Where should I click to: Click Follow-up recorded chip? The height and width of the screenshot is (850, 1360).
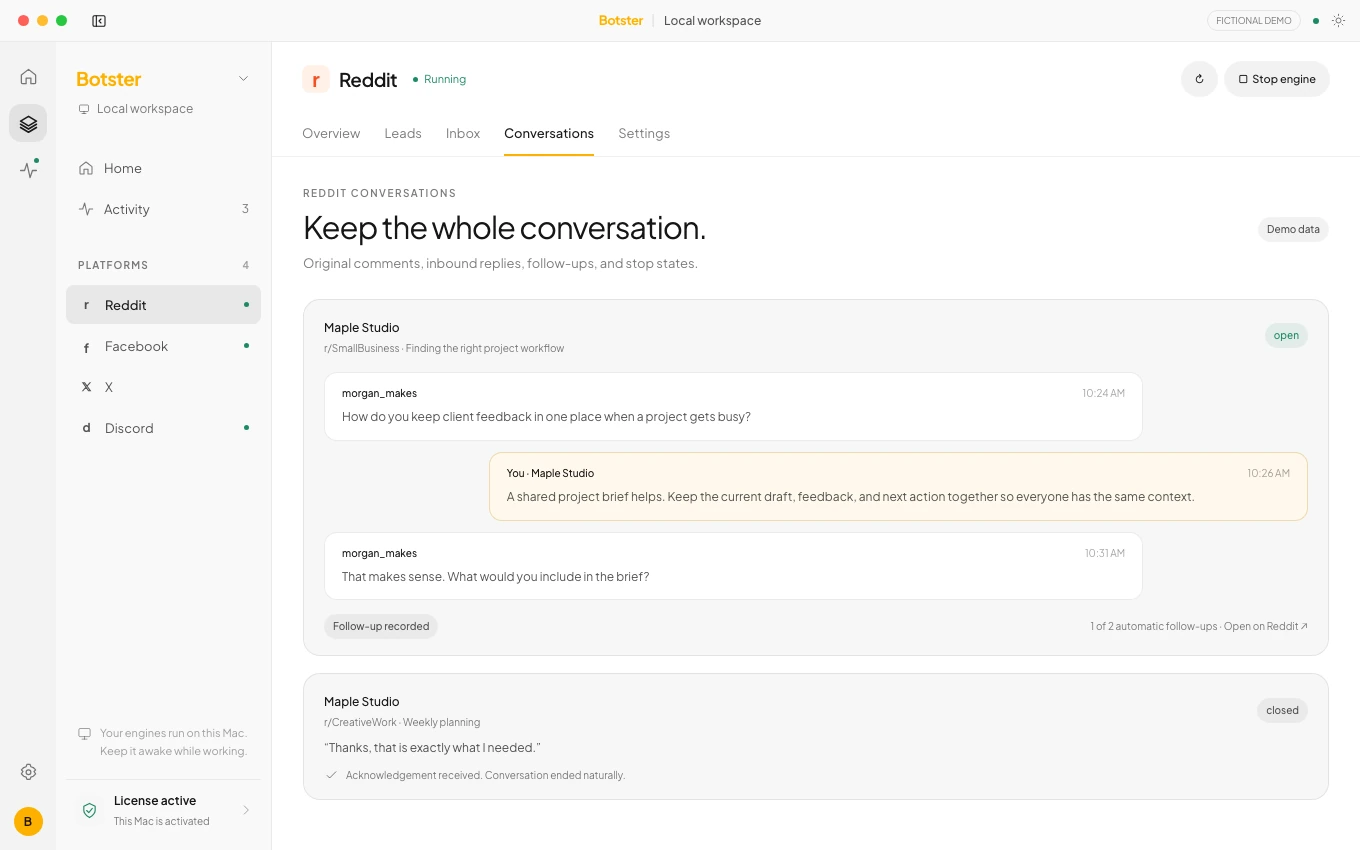[x=381, y=626]
